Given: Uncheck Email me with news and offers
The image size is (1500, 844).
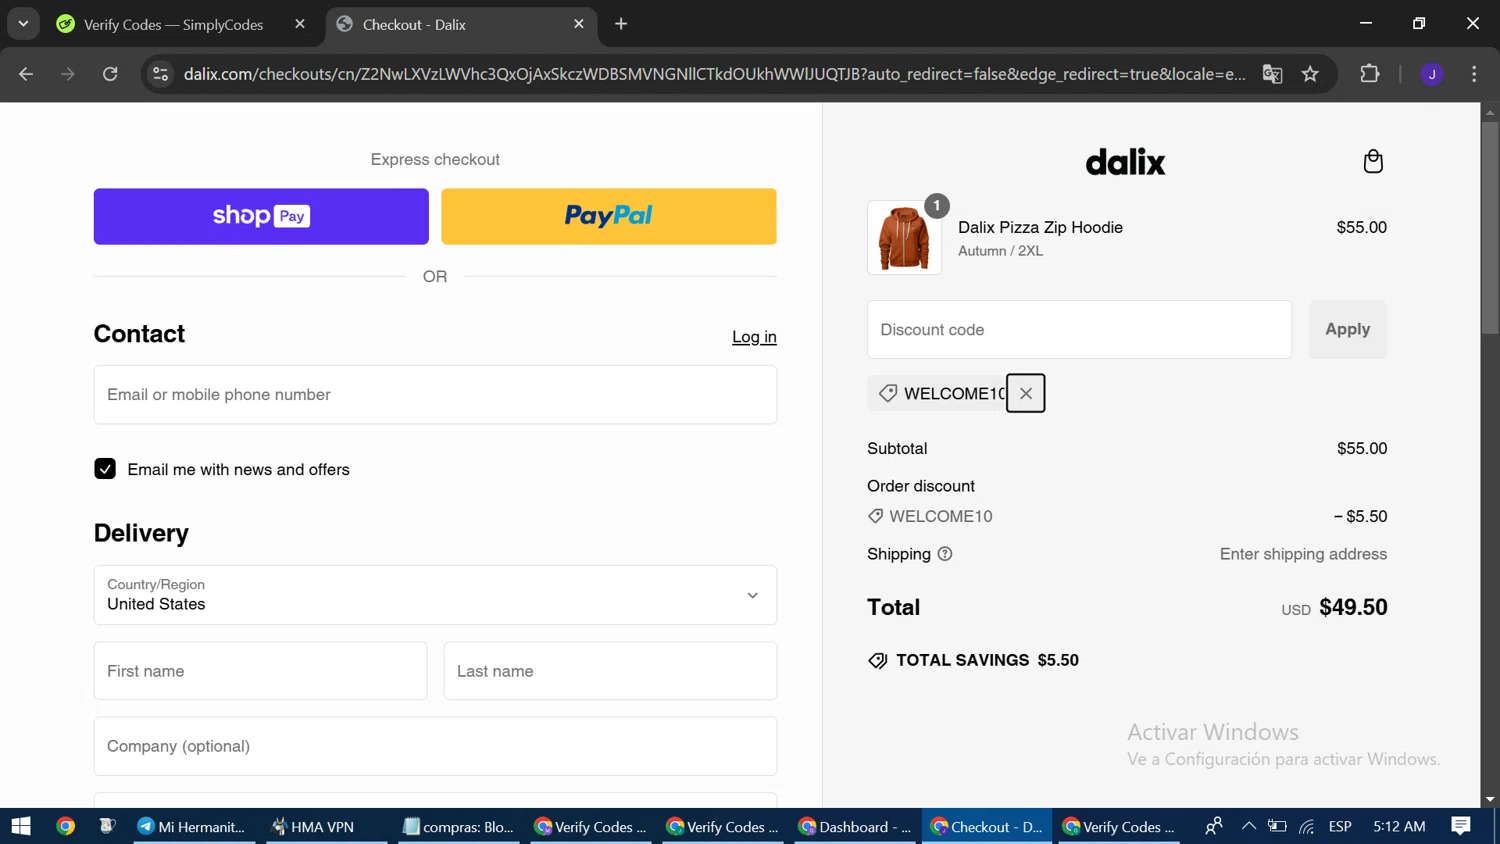Looking at the screenshot, I should point(105,469).
